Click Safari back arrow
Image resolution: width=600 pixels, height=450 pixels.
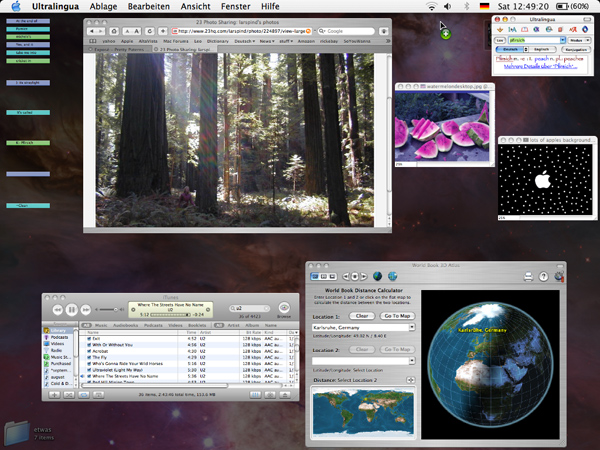[x=91, y=31]
